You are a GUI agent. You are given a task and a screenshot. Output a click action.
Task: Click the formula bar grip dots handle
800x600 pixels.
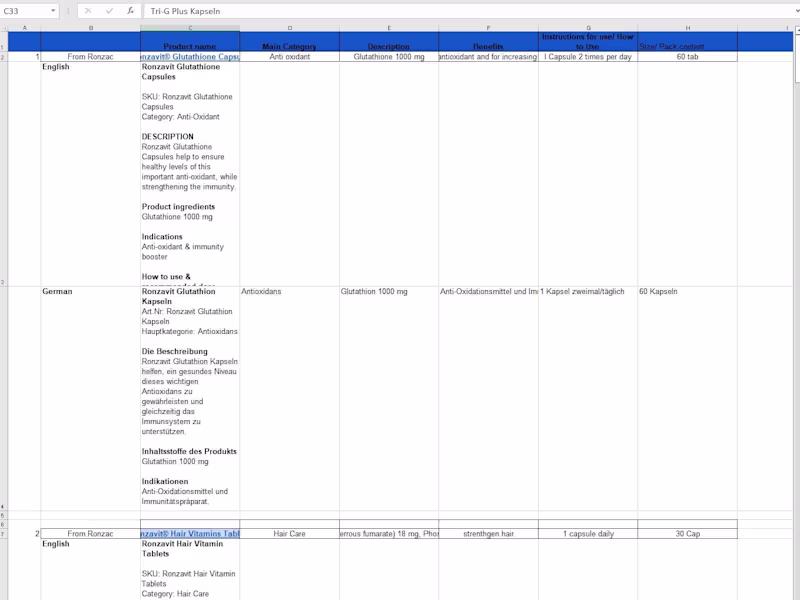[x=68, y=11]
